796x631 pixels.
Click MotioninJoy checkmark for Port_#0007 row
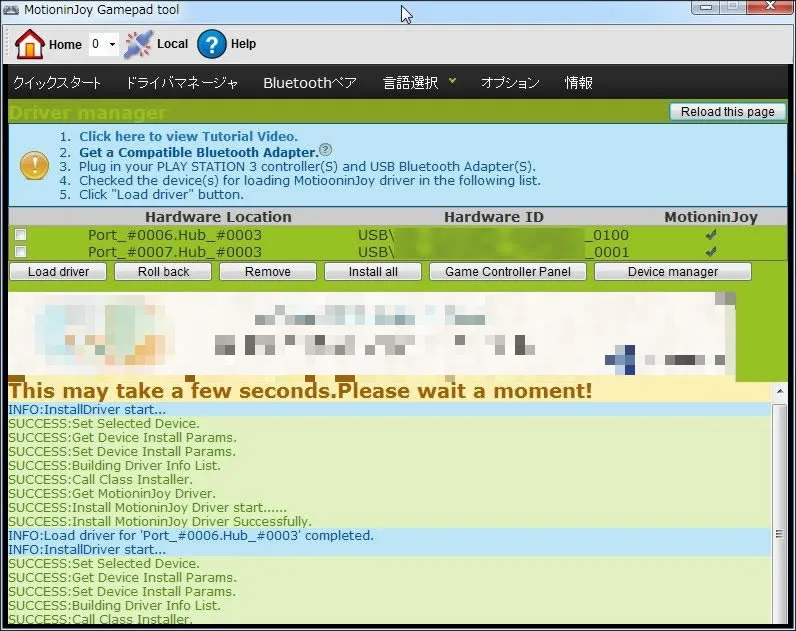[x=711, y=251]
